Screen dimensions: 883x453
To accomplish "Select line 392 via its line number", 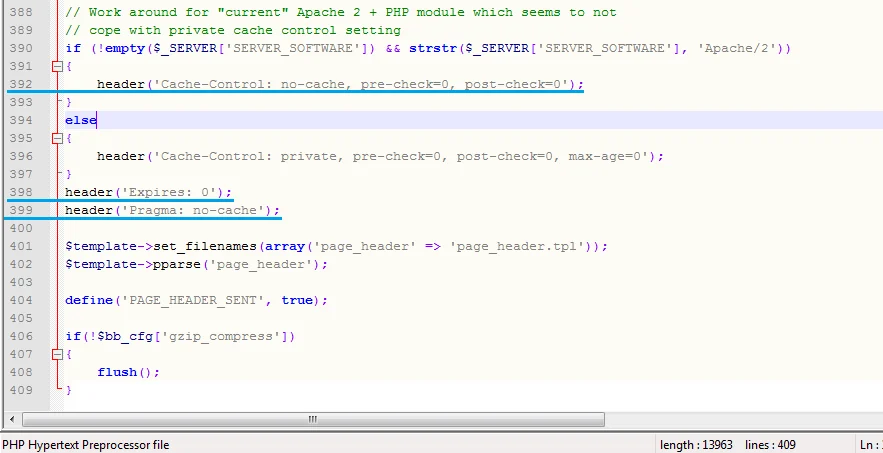I will point(21,84).
